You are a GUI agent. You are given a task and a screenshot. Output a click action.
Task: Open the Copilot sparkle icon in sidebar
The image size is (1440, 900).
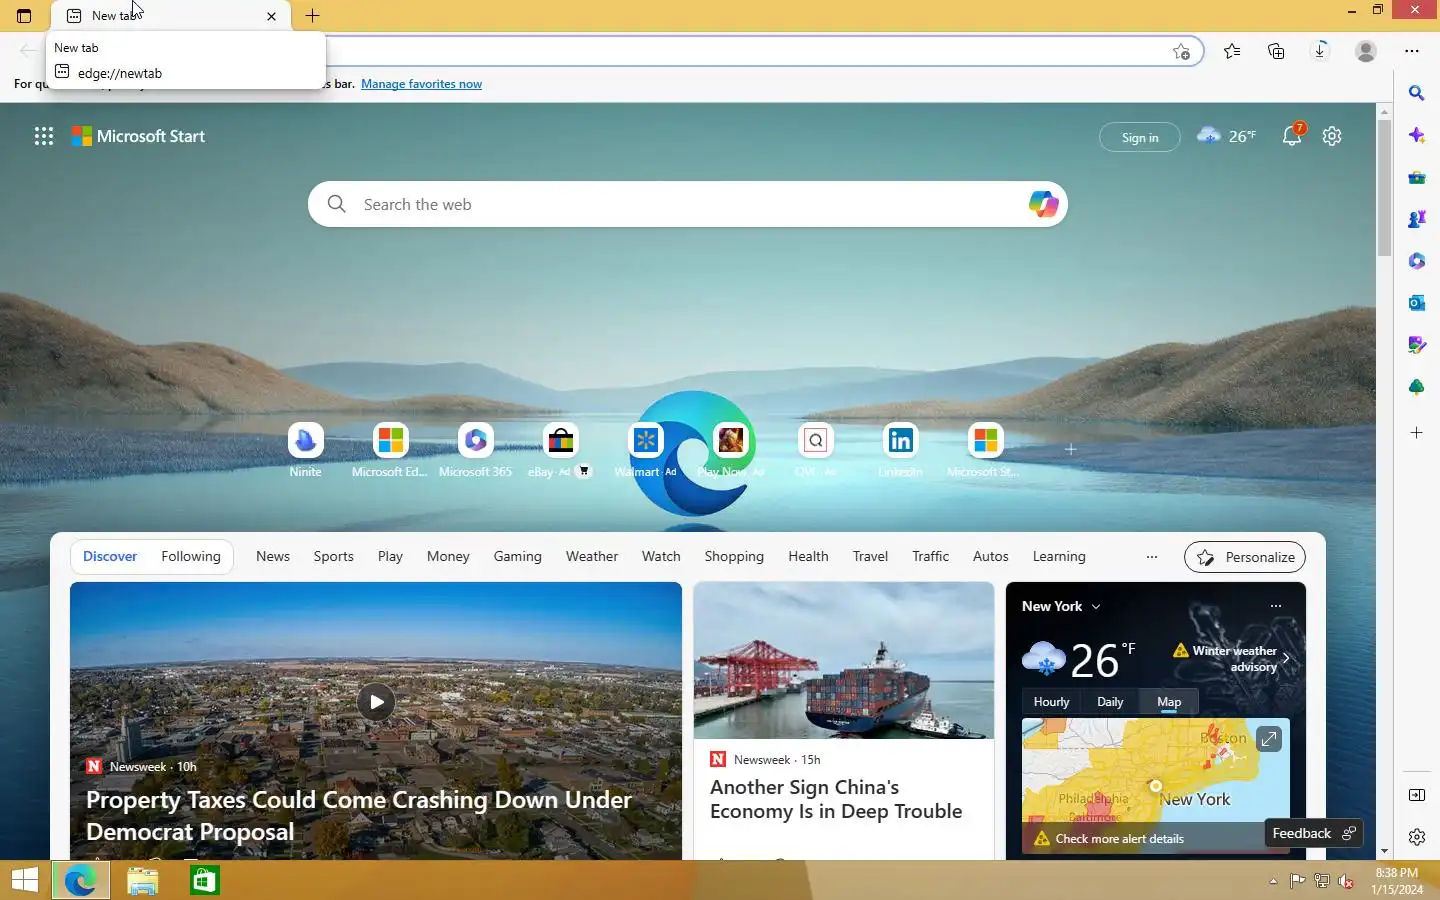pyautogui.click(x=1416, y=135)
